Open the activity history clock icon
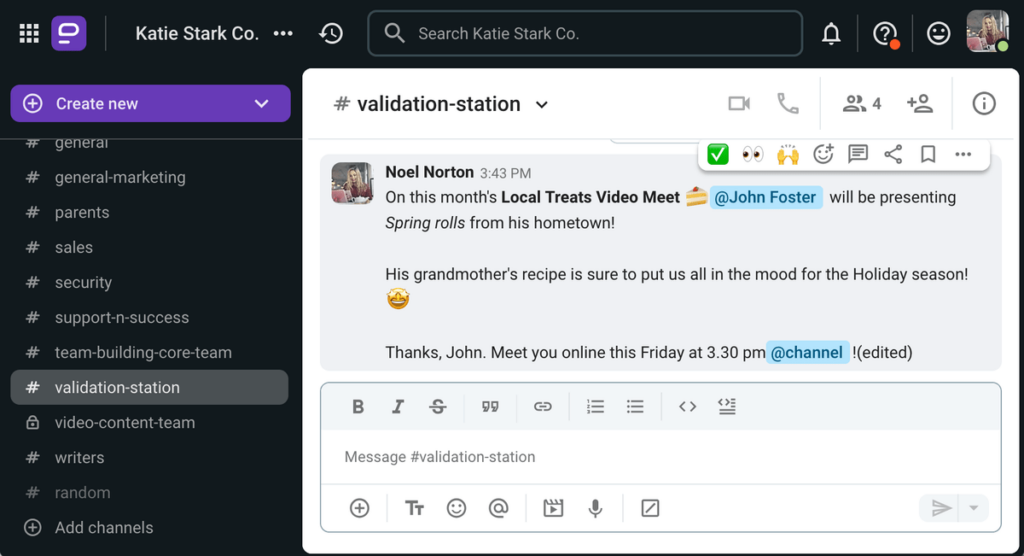The image size is (1024, 556). pos(331,33)
